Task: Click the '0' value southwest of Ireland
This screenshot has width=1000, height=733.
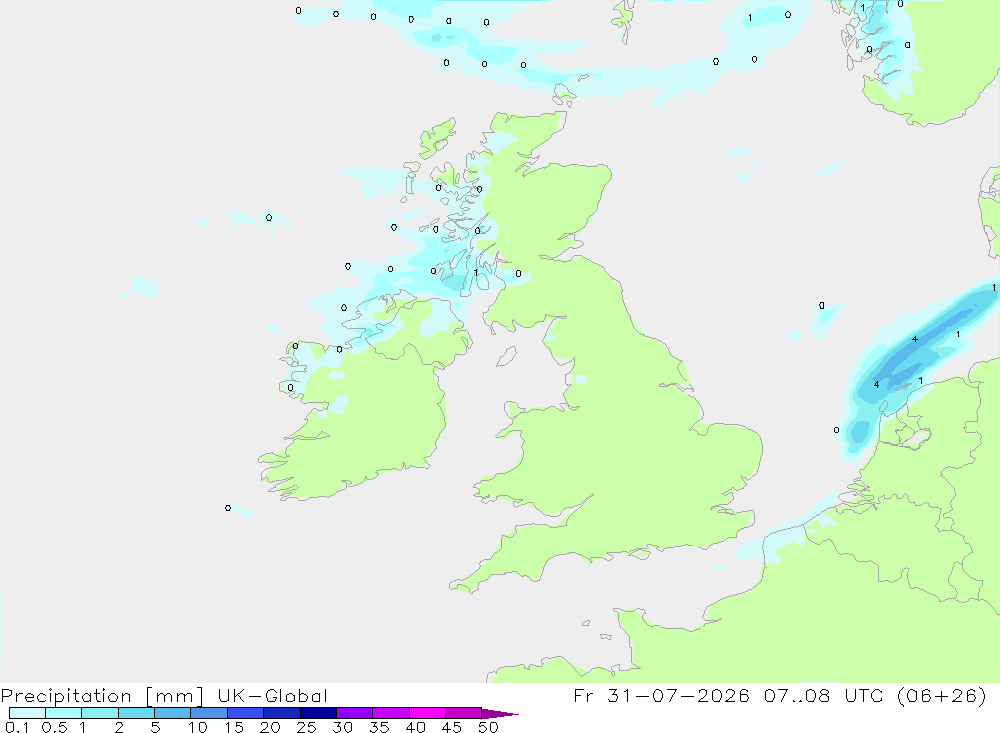Action: [228, 508]
